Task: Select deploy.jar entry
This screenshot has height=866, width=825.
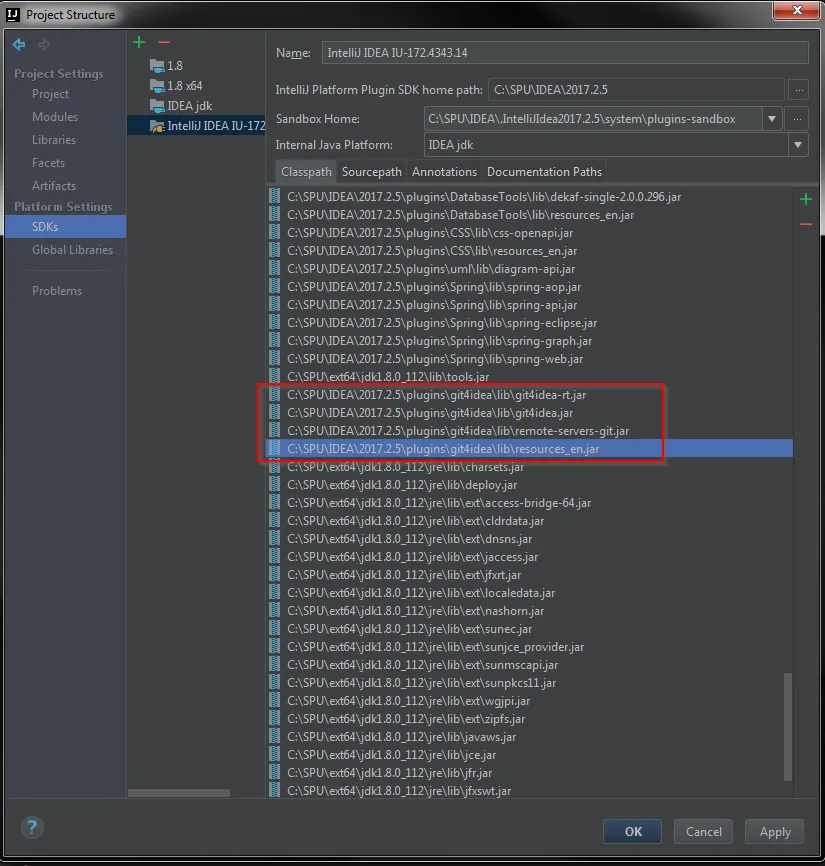Action: tap(530, 485)
